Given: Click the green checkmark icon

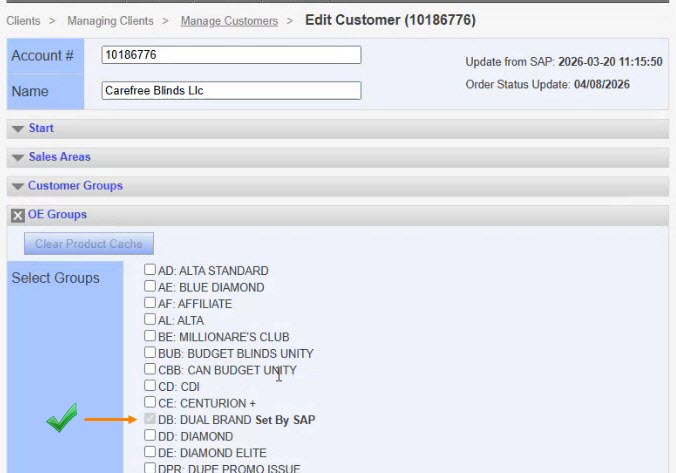Looking at the screenshot, I should click(61, 421).
